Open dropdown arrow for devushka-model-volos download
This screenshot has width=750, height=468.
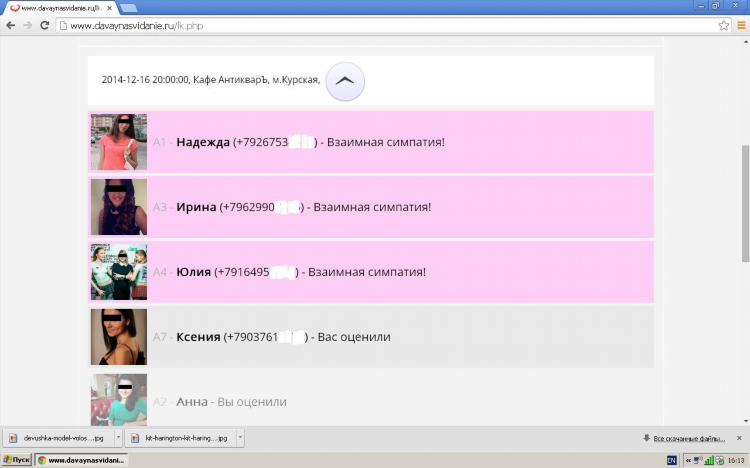[x=118, y=438]
